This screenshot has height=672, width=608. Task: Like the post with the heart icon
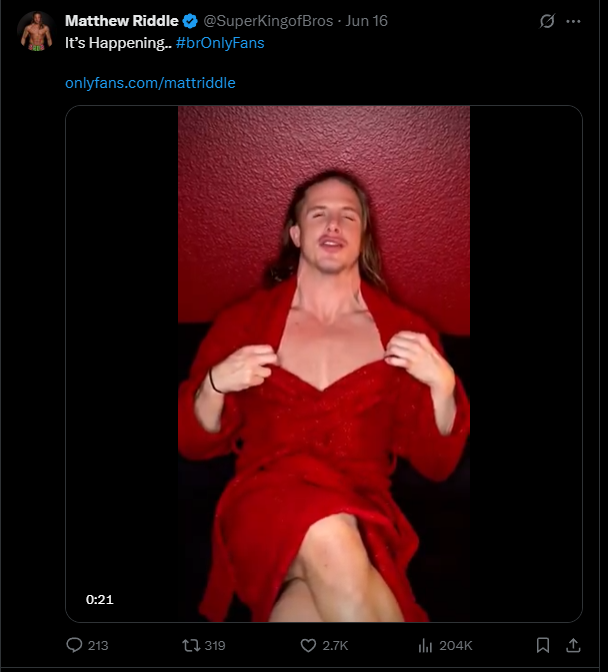(x=308, y=645)
